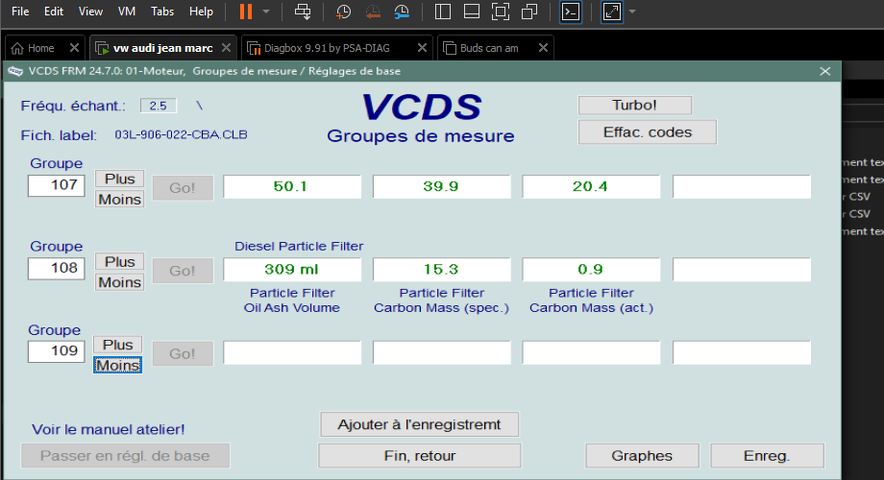Open the View menu
This screenshot has height=480, width=884.
tap(90, 11)
